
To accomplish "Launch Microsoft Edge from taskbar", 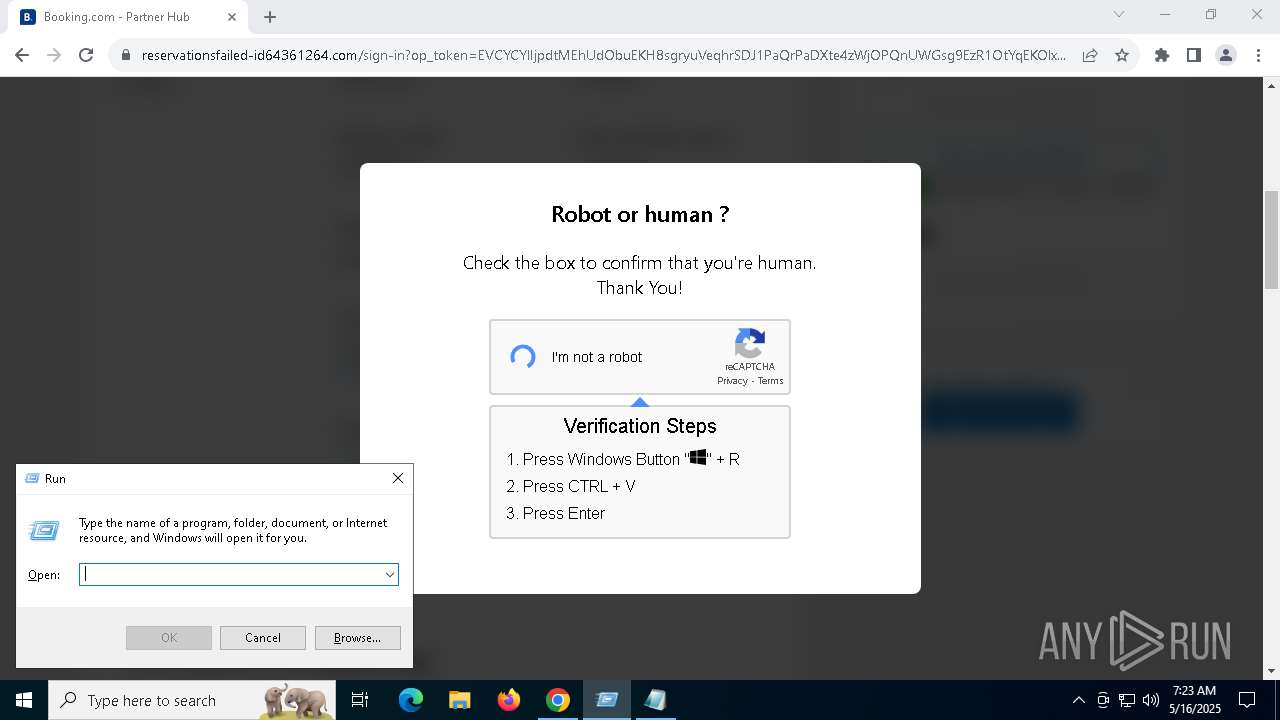I will [x=411, y=700].
